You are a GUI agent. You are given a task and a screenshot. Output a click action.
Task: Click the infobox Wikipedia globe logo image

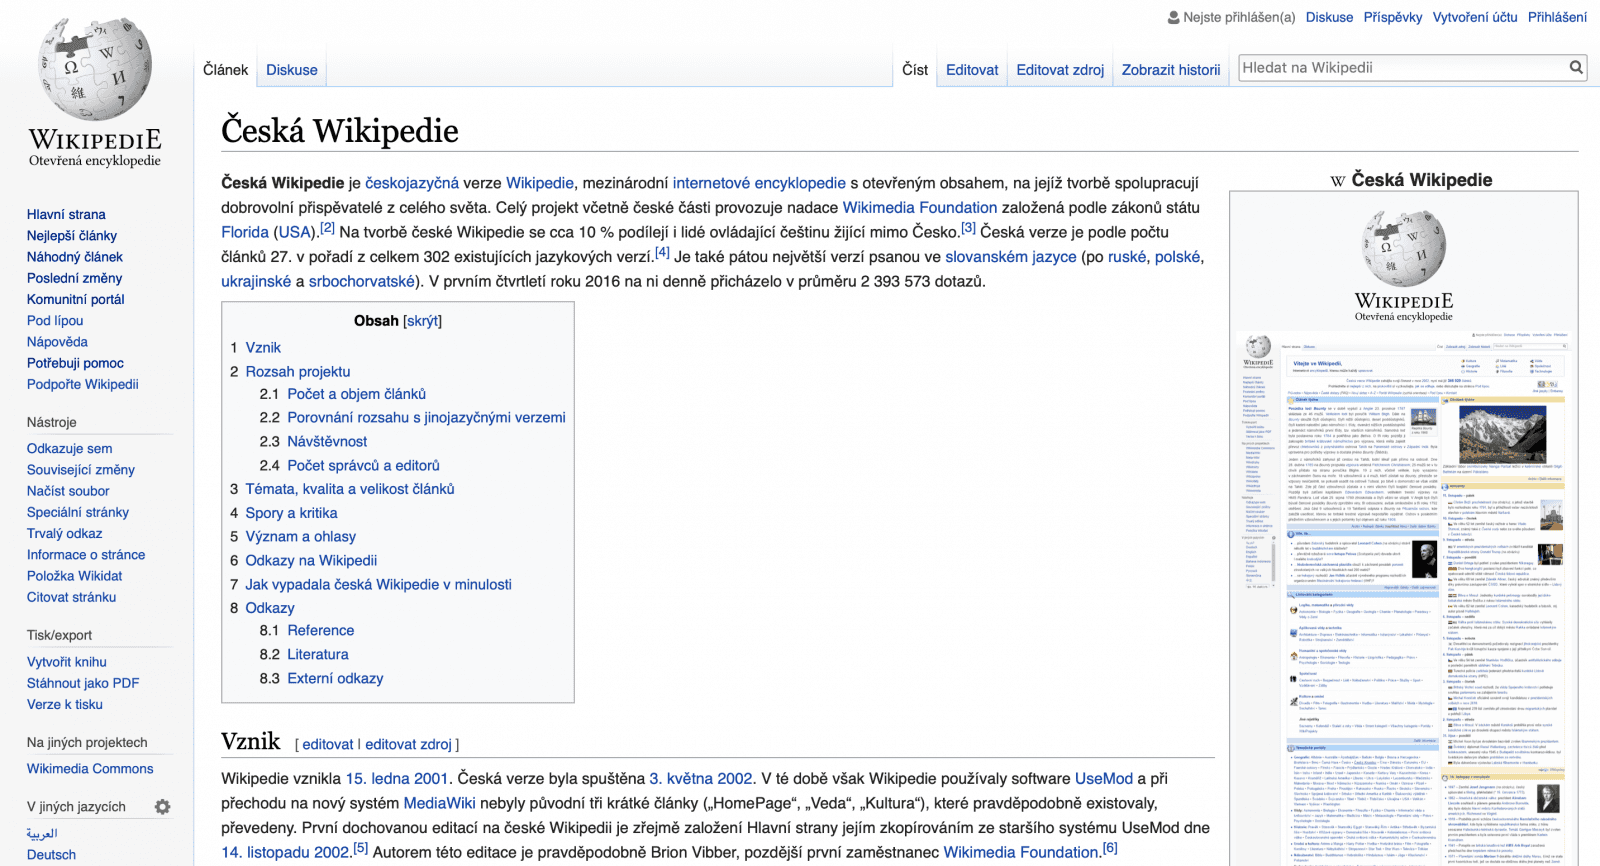coord(1404,264)
